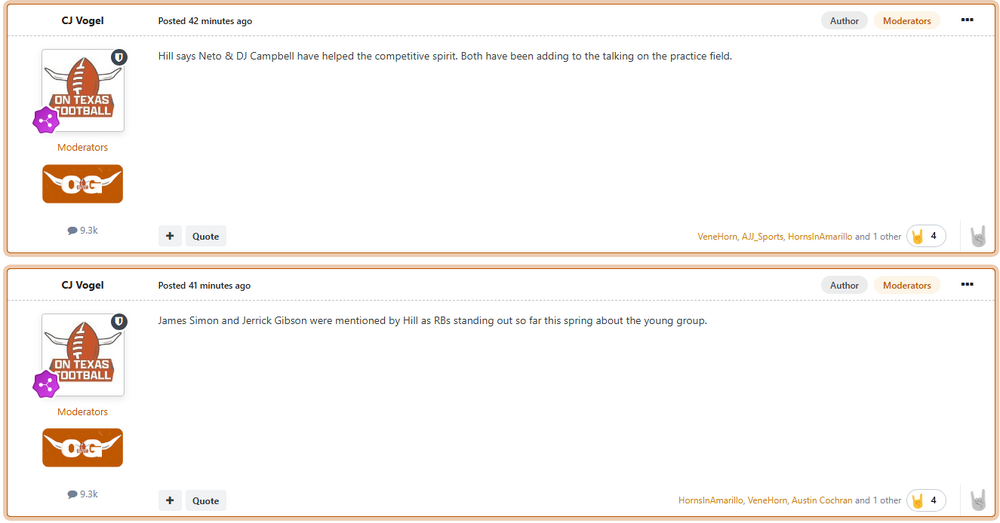Image resolution: width=1000 pixels, height=523 pixels.
Task: Quote the post about Neto & DJ Campbell
Action: pos(206,236)
